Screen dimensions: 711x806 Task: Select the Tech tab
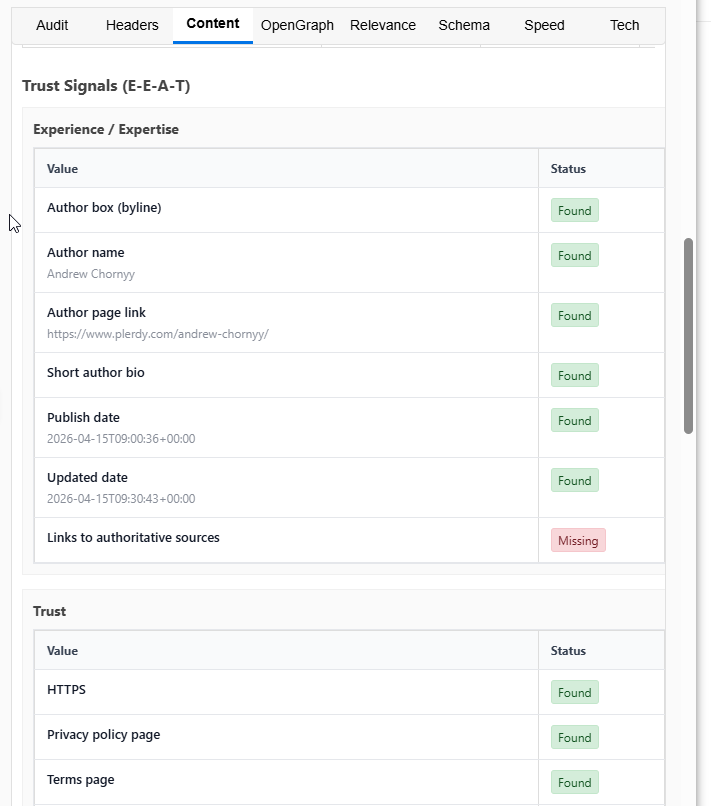[624, 25]
